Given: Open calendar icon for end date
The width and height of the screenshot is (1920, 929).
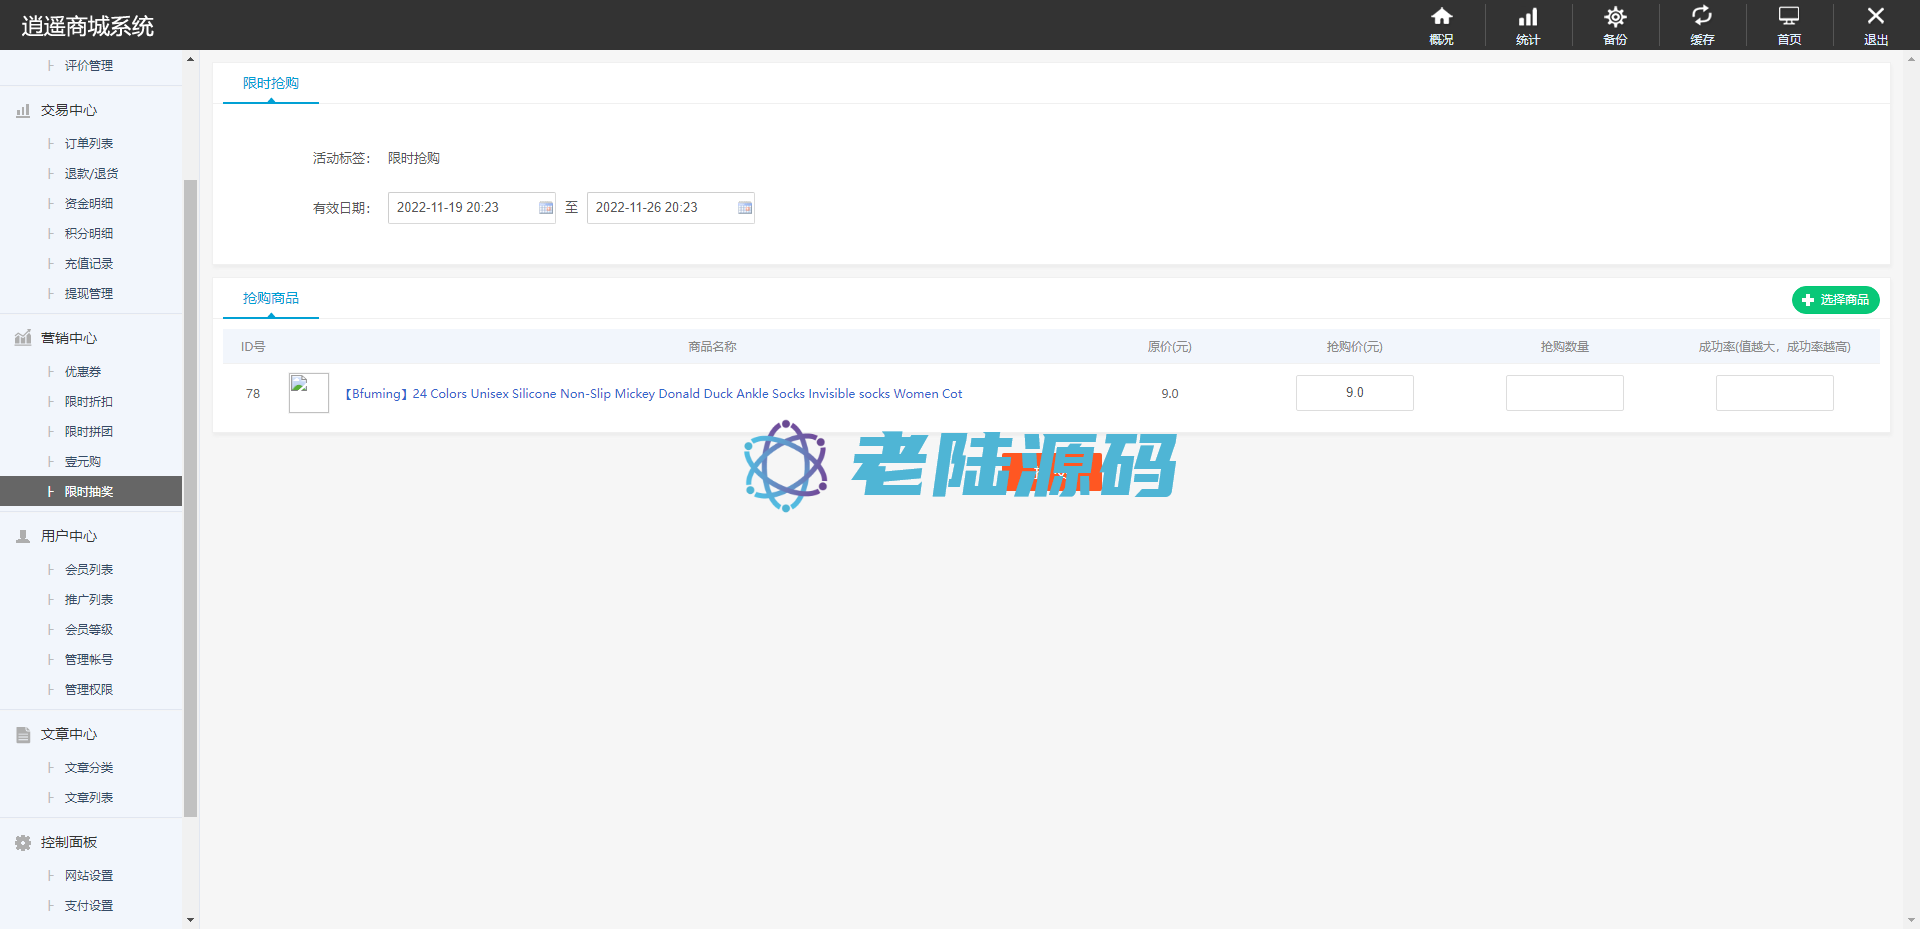Looking at the screenshot, I should pyautogui.click(x=745, y=208).
